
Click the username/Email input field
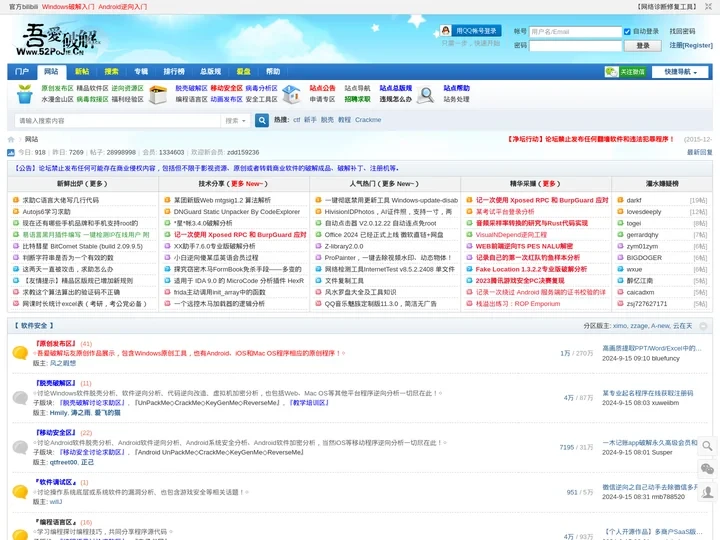tap(575, 32)
